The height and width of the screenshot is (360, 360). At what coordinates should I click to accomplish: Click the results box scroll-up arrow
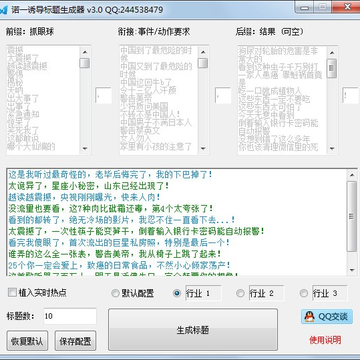point(351,175)
